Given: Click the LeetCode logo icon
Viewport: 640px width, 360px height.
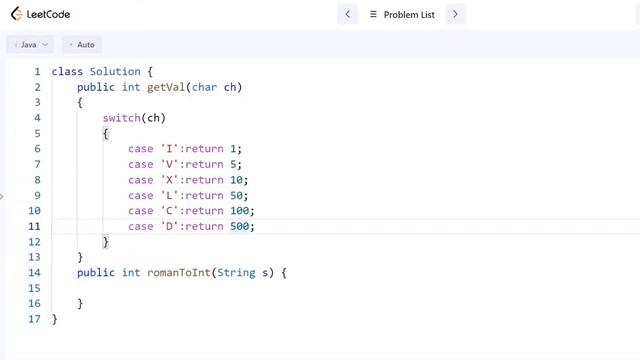Looking at the screenshot, I should (x=16, y=14).
